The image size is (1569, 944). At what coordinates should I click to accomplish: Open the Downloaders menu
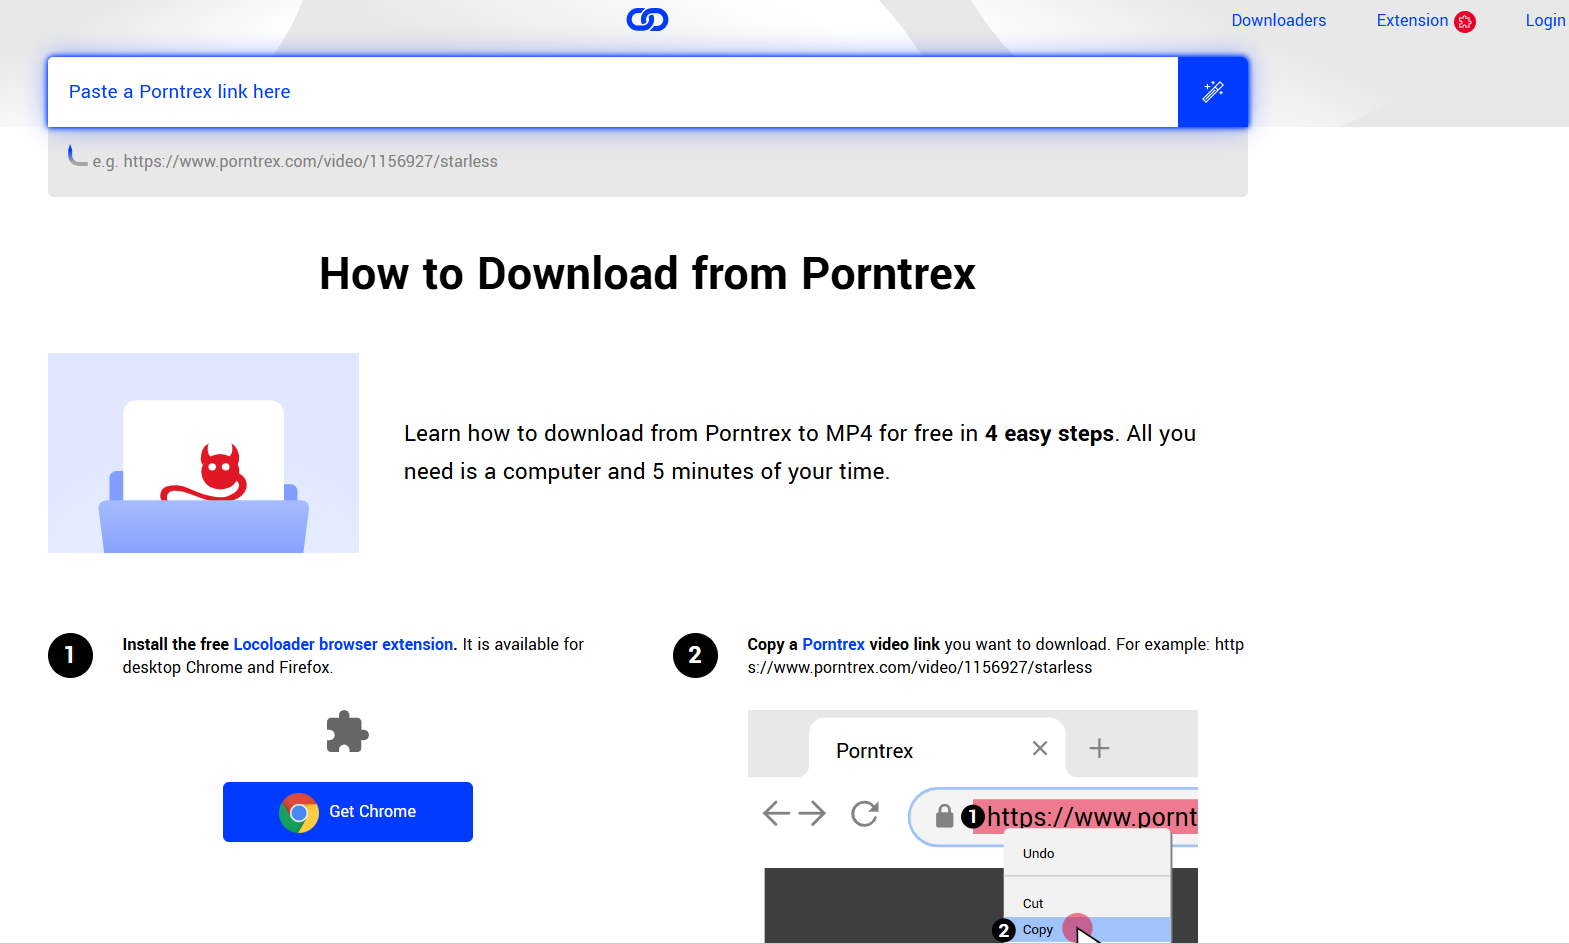[x=1278, y=20]
